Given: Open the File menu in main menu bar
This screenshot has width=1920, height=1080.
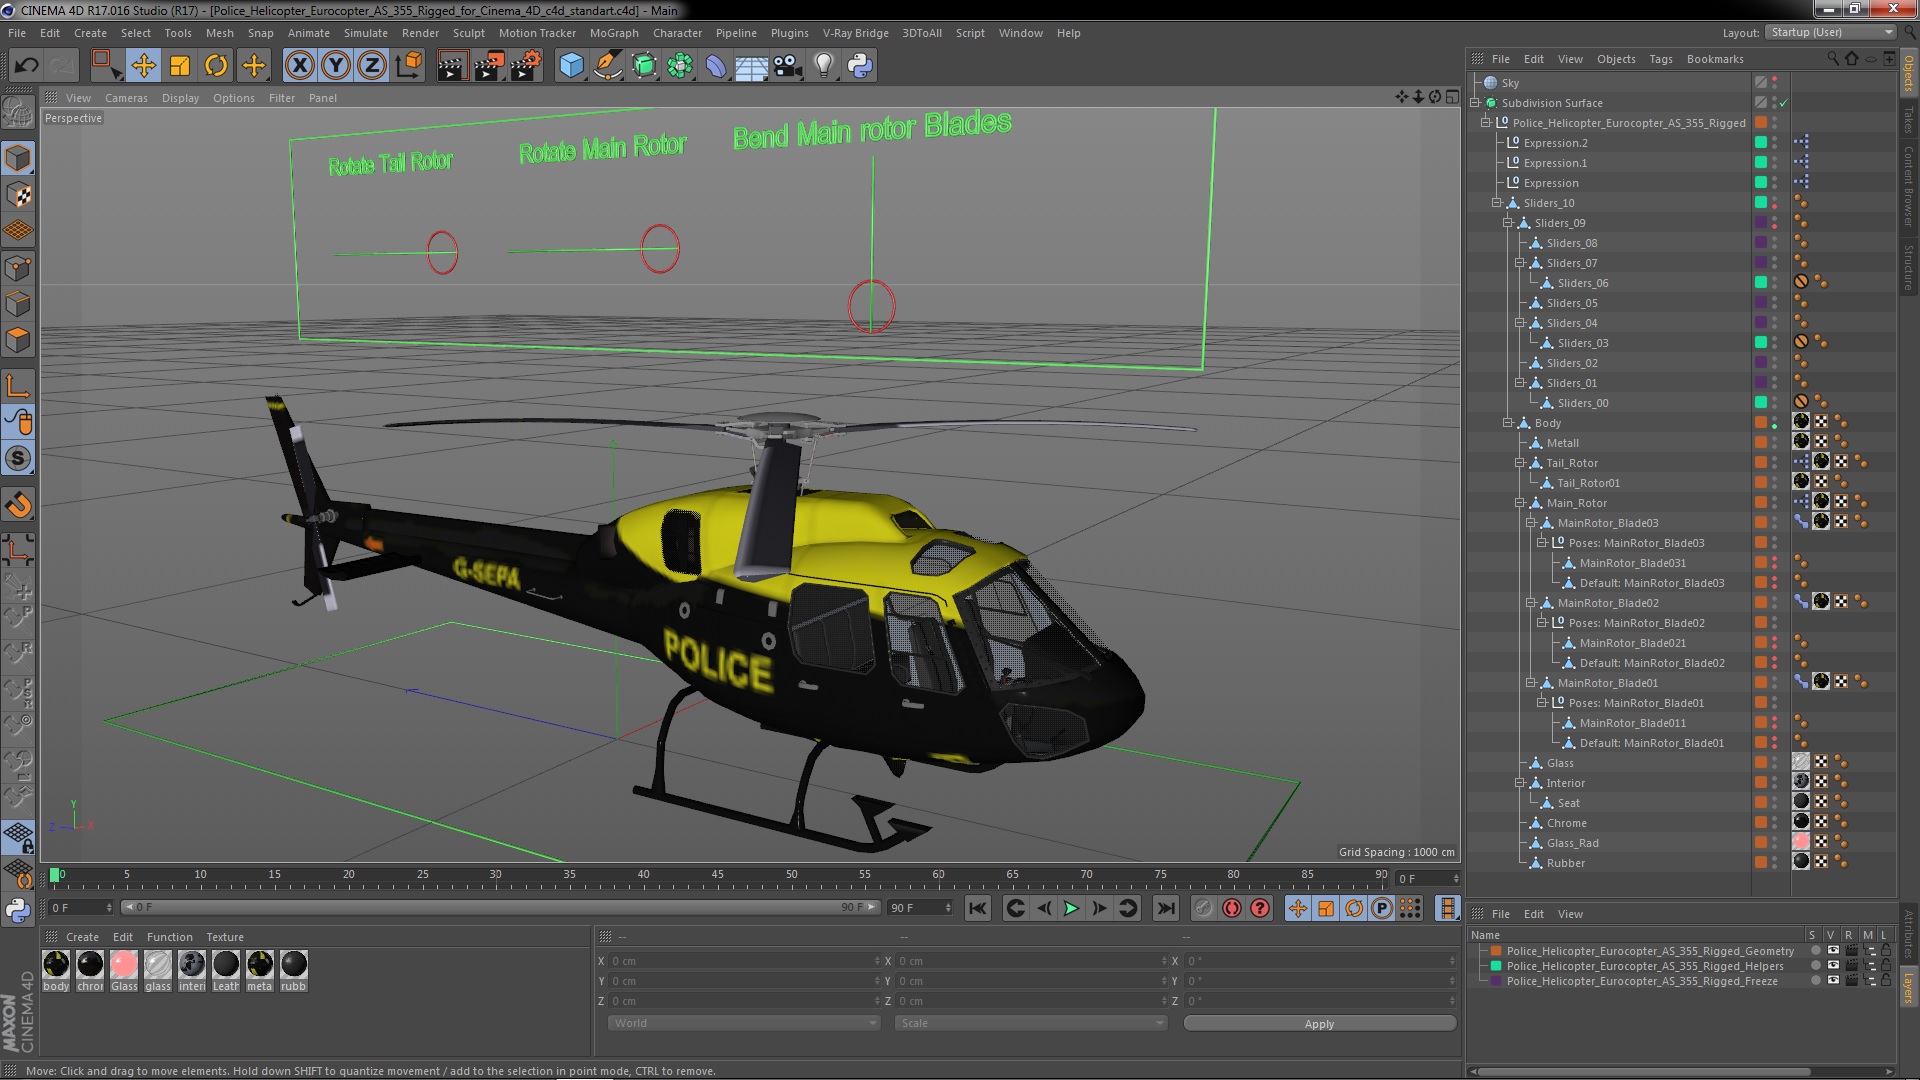Looking at the screenshot, I should pyautogui.click(x=17, y=33).
